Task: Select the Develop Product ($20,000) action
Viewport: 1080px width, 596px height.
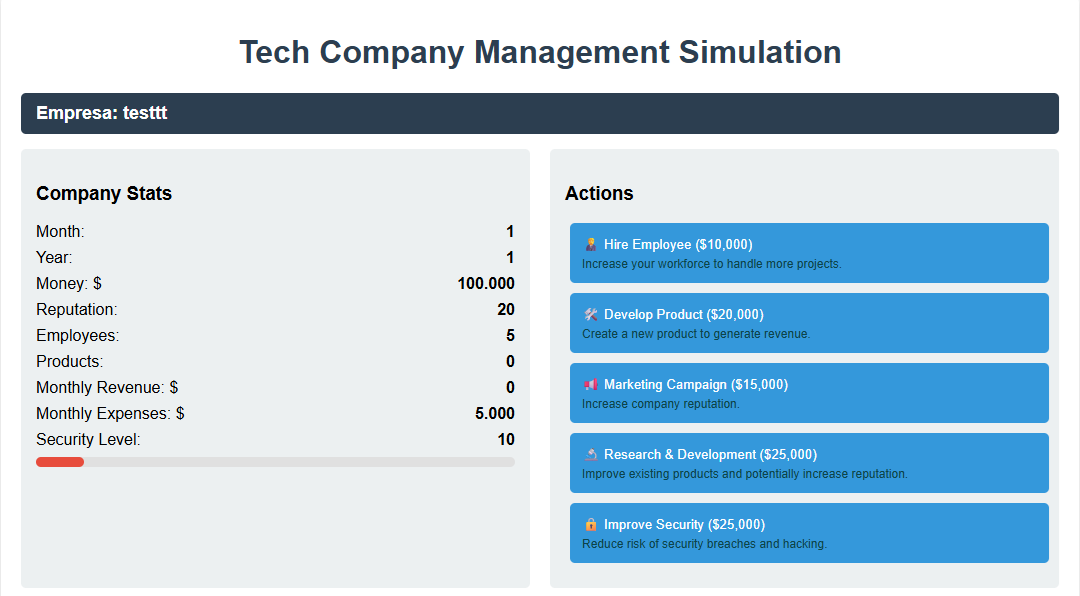Action: 809,322
